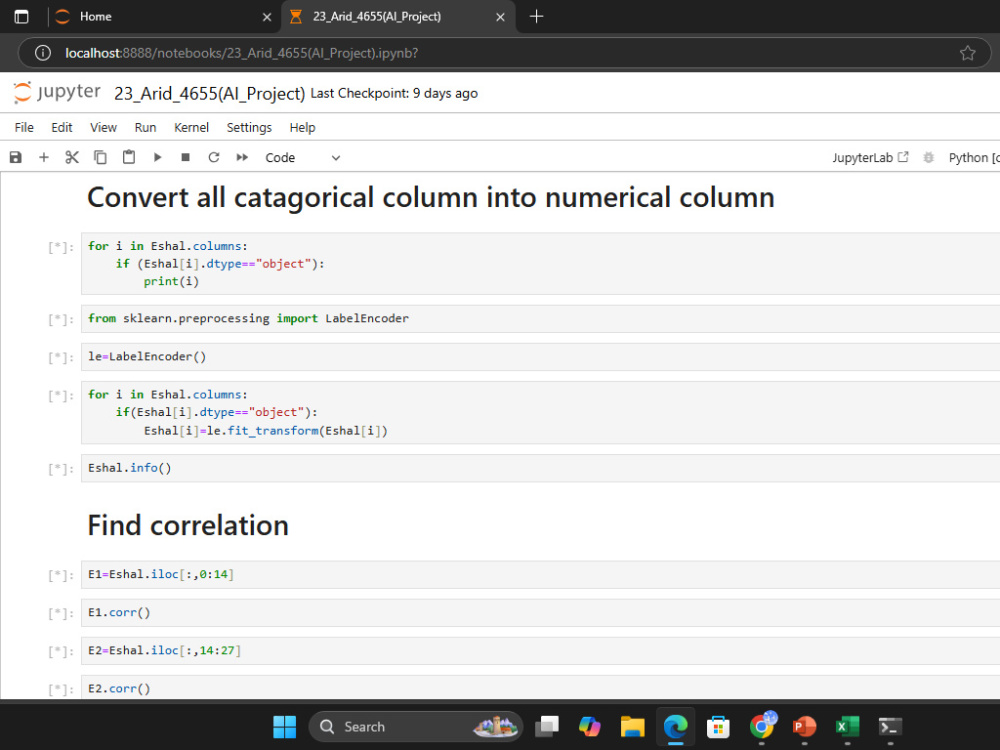Switch to Microsoft Edge in taskbar
This screenshot has height=750, width=1000.
pyautogui.click(x=675, y=726)
